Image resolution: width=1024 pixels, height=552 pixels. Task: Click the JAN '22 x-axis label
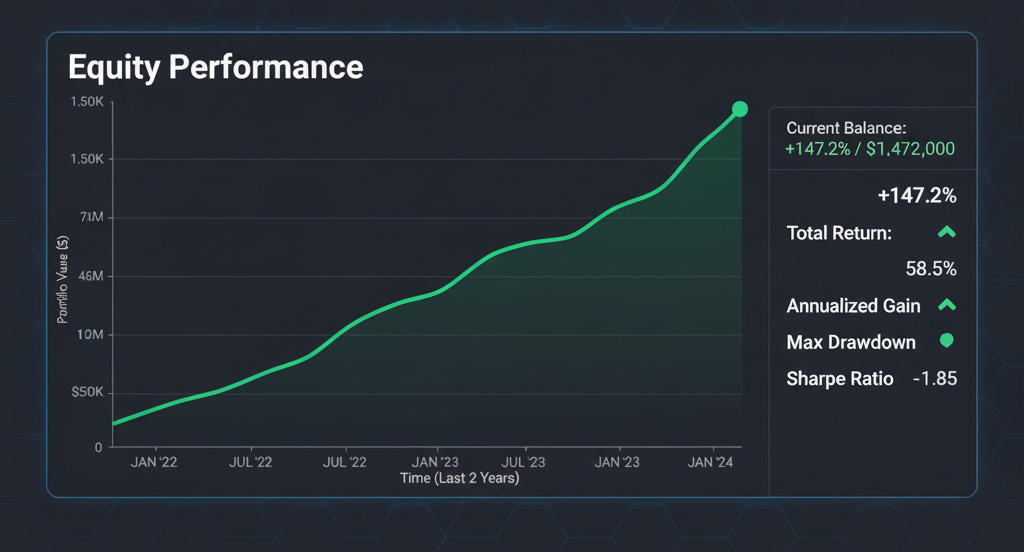click(155, 462)
